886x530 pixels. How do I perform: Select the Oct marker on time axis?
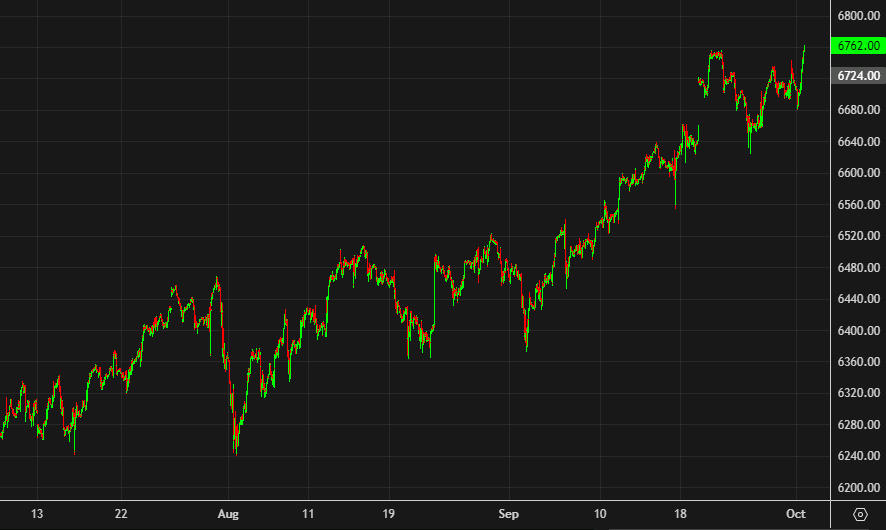click(796, 514)
